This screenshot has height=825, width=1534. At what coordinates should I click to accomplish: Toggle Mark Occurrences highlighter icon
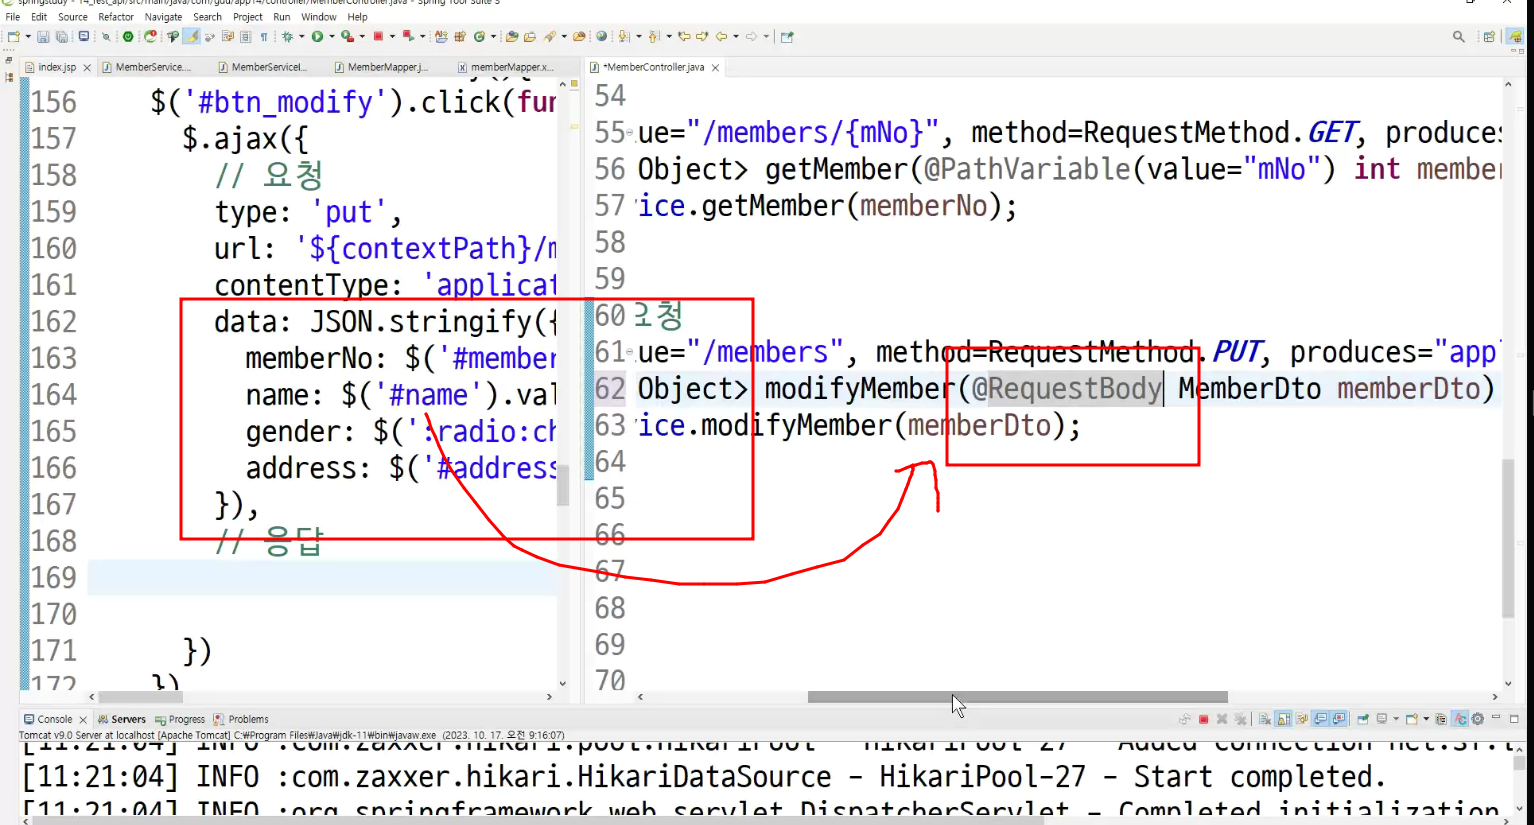coord(192,37)
